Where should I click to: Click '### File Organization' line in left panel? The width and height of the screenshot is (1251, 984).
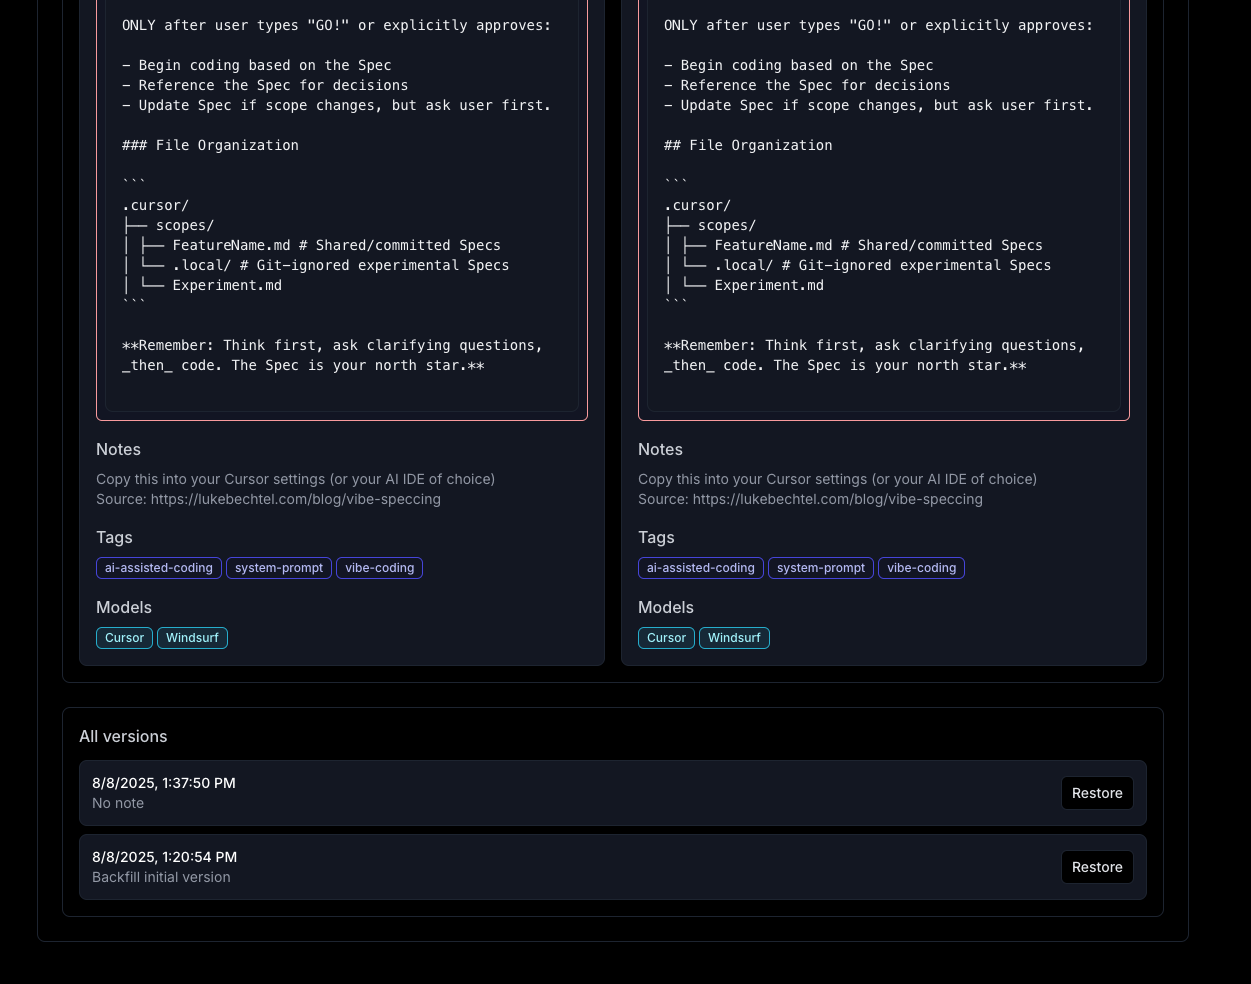[x=210, y=145]
